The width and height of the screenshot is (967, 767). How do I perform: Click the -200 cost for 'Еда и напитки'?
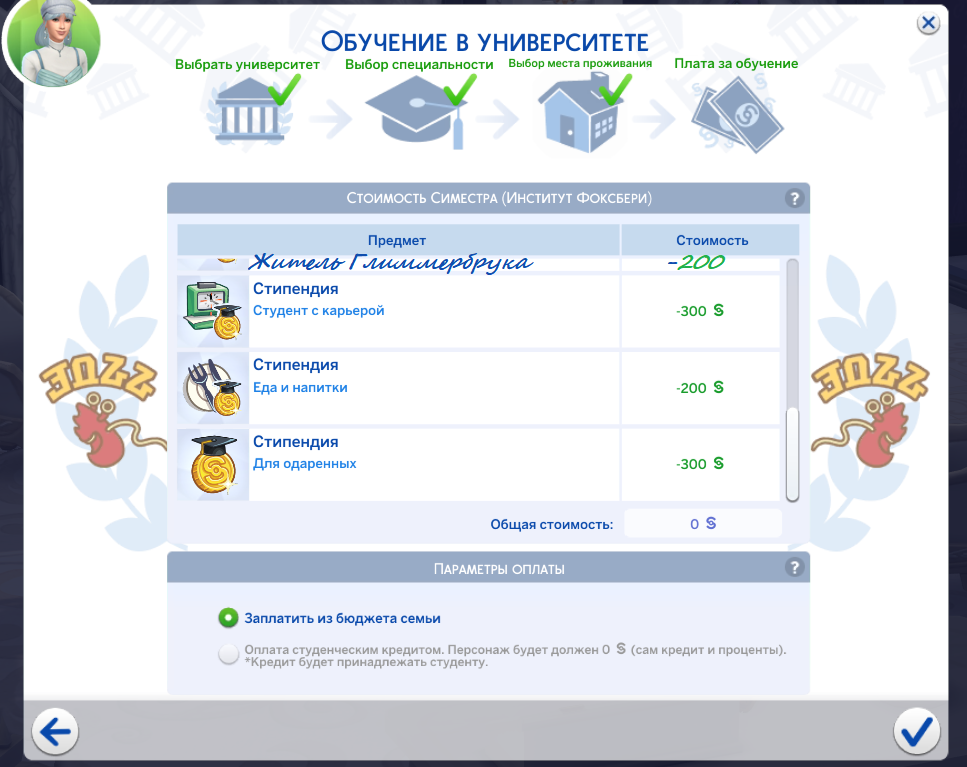point(699,388)
